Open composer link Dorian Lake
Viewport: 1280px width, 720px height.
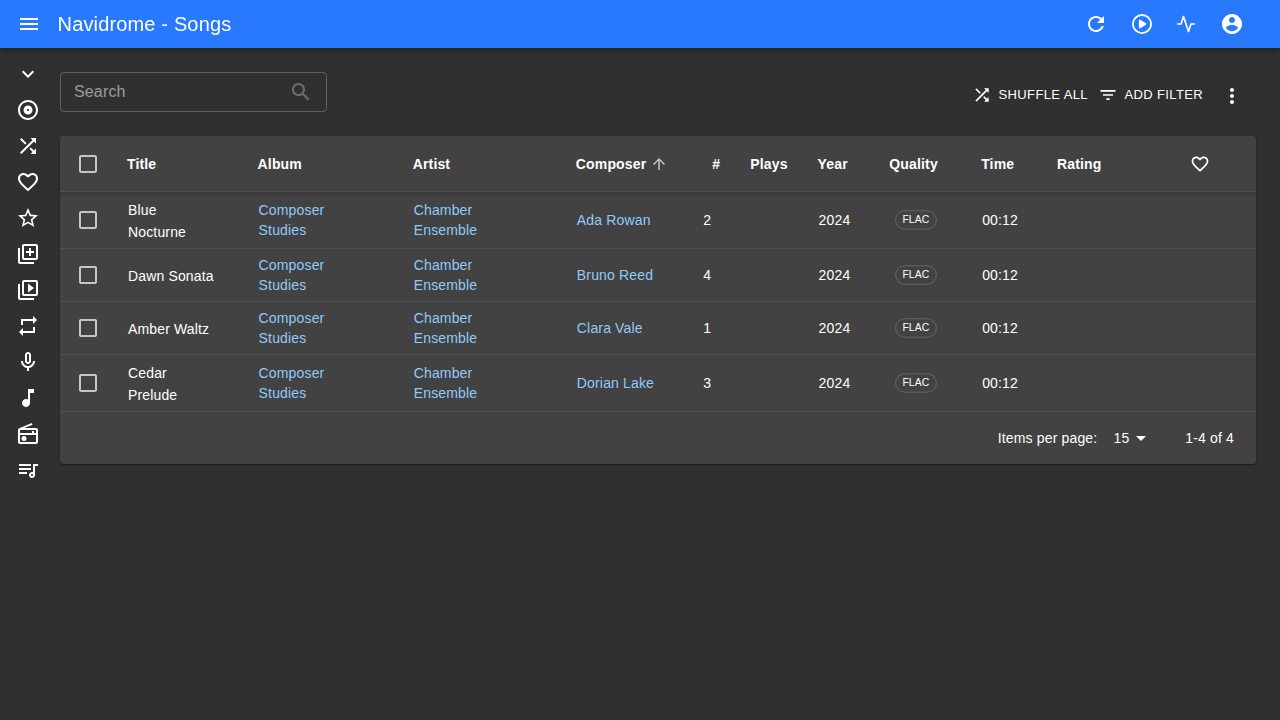[x=615, y=383]
